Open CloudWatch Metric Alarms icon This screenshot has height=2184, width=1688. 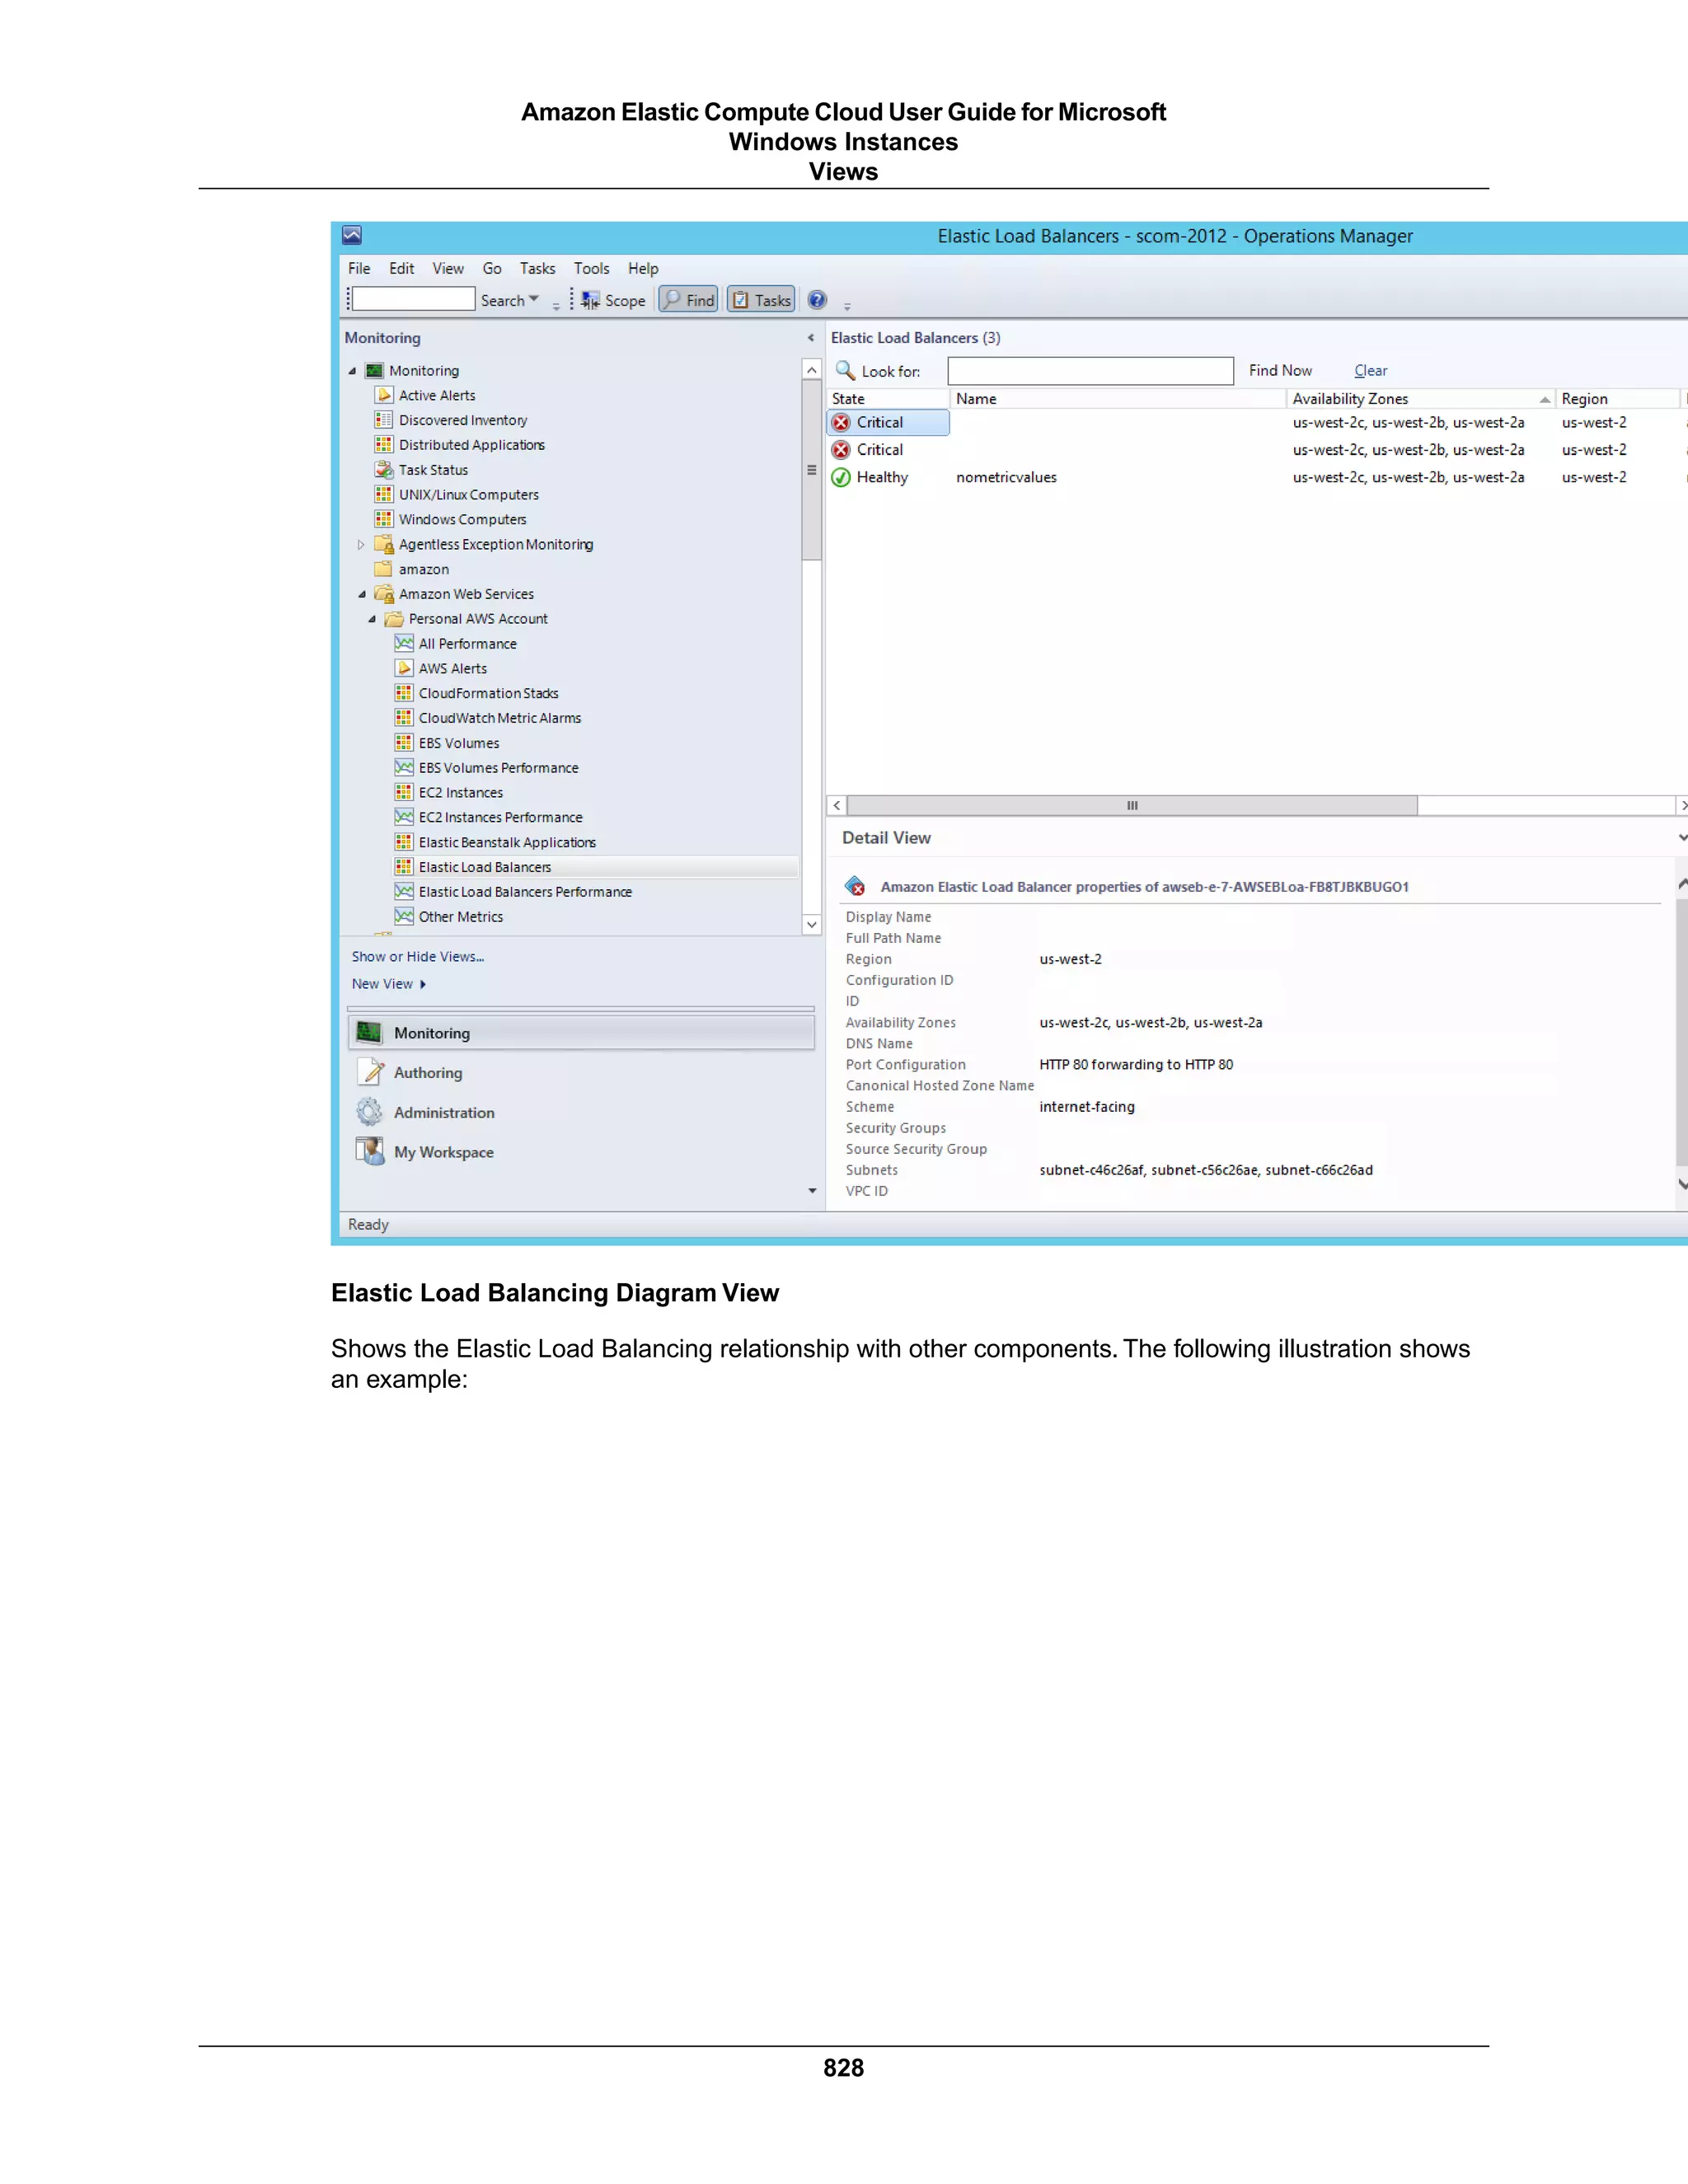coord(404,718)
